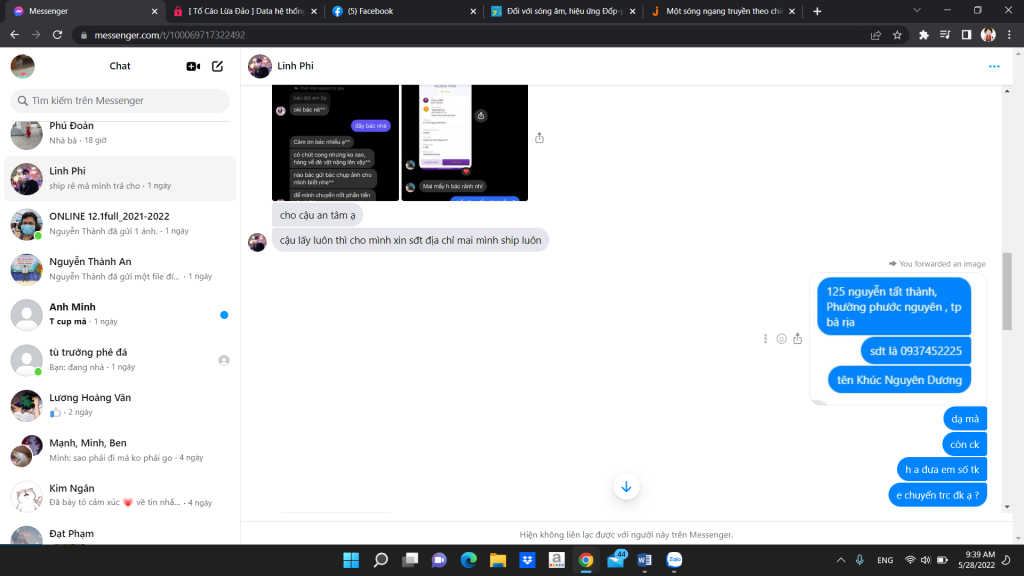Open Chrome's three-dot menu
Viewport: 1024px width, 576px height.
1009,34
